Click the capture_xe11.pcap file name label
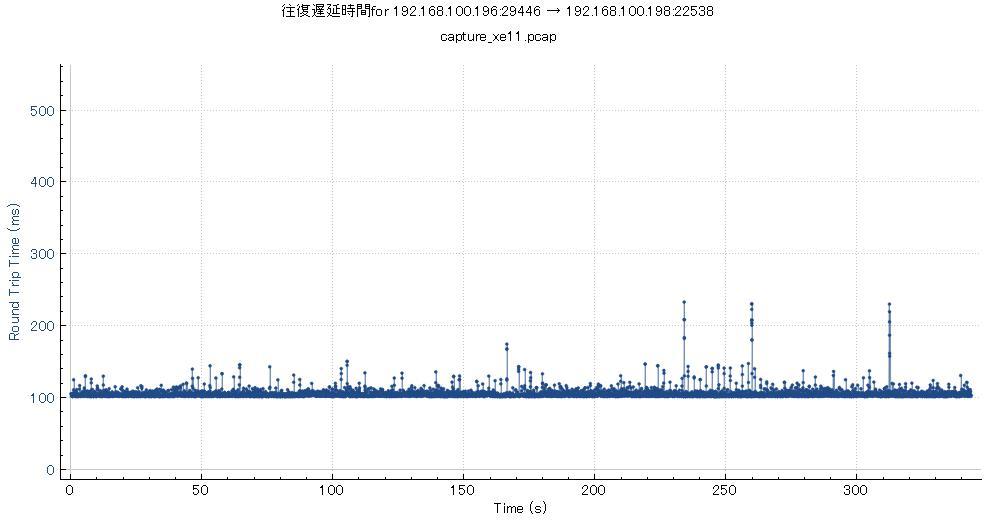The width and height of the screenshot is (996, 522). (x=499, y=37)
